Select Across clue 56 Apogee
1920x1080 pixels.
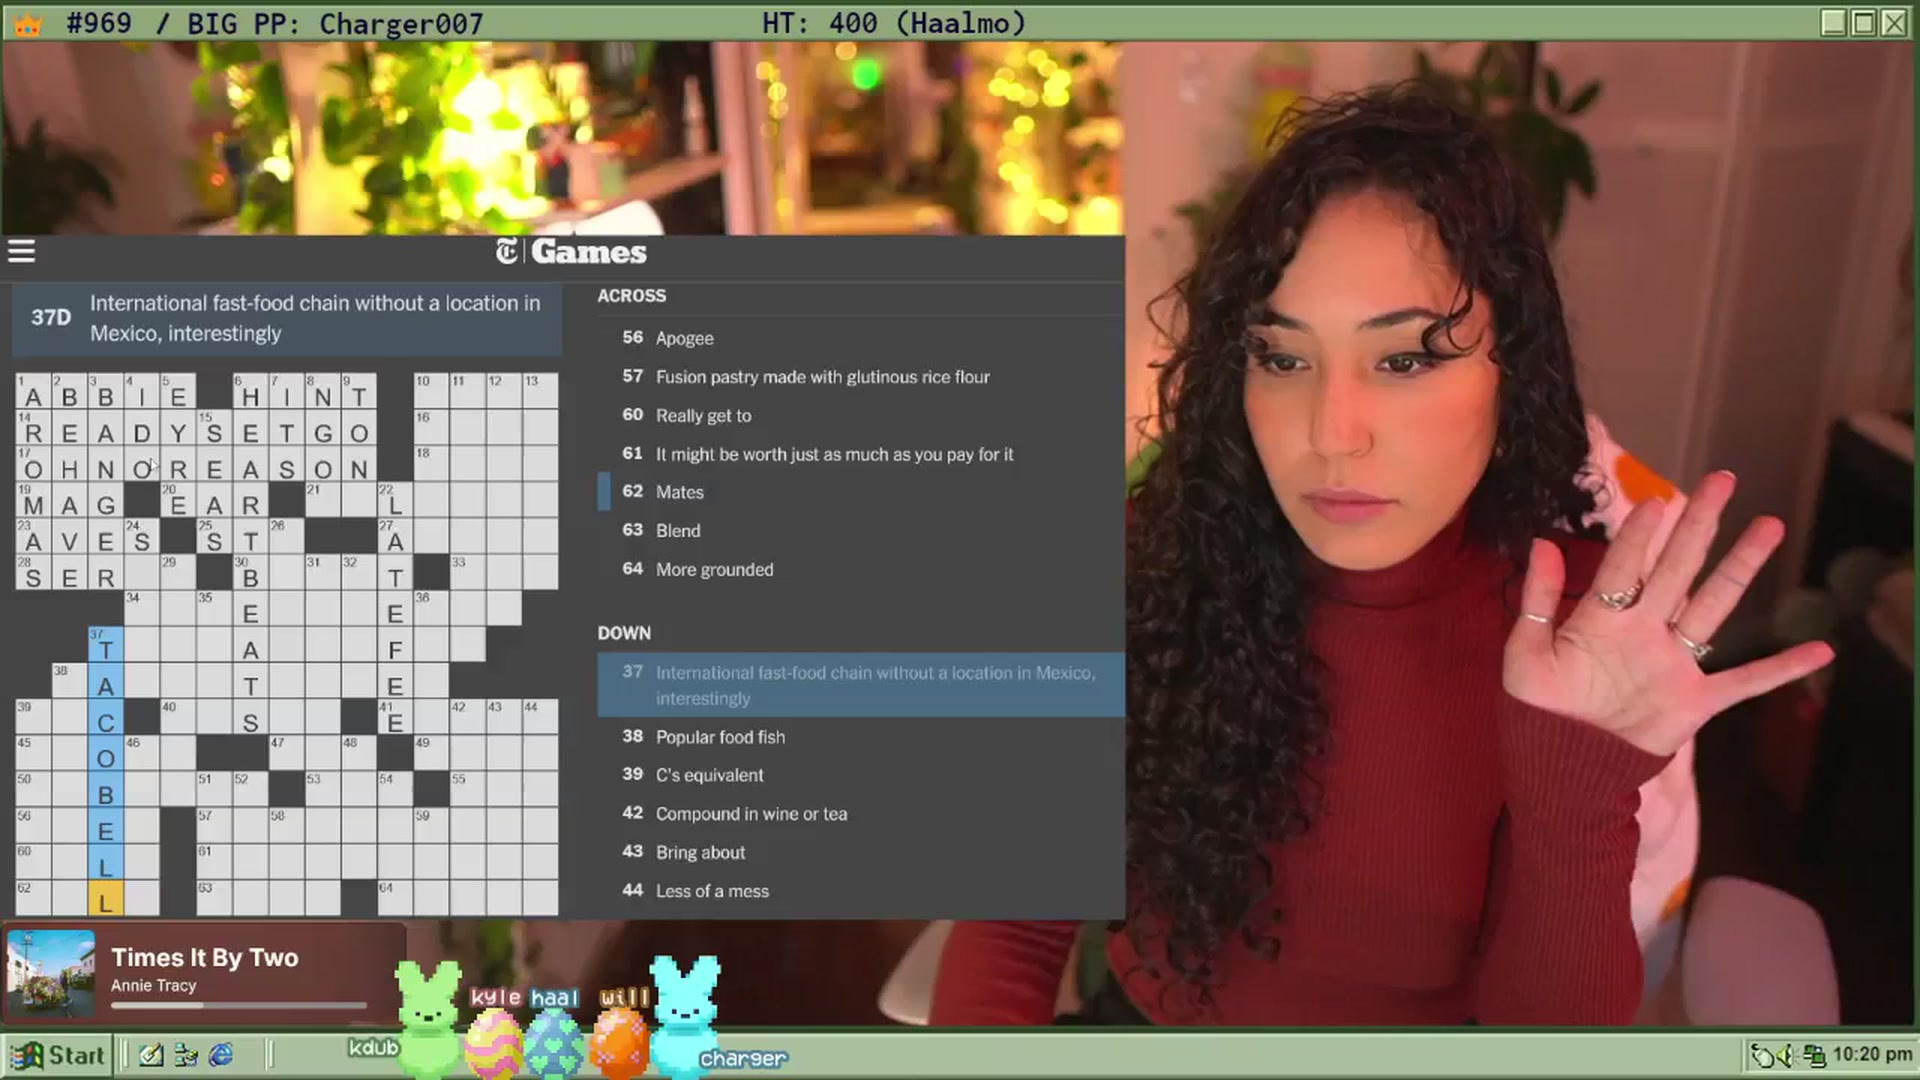pos(861,338)
